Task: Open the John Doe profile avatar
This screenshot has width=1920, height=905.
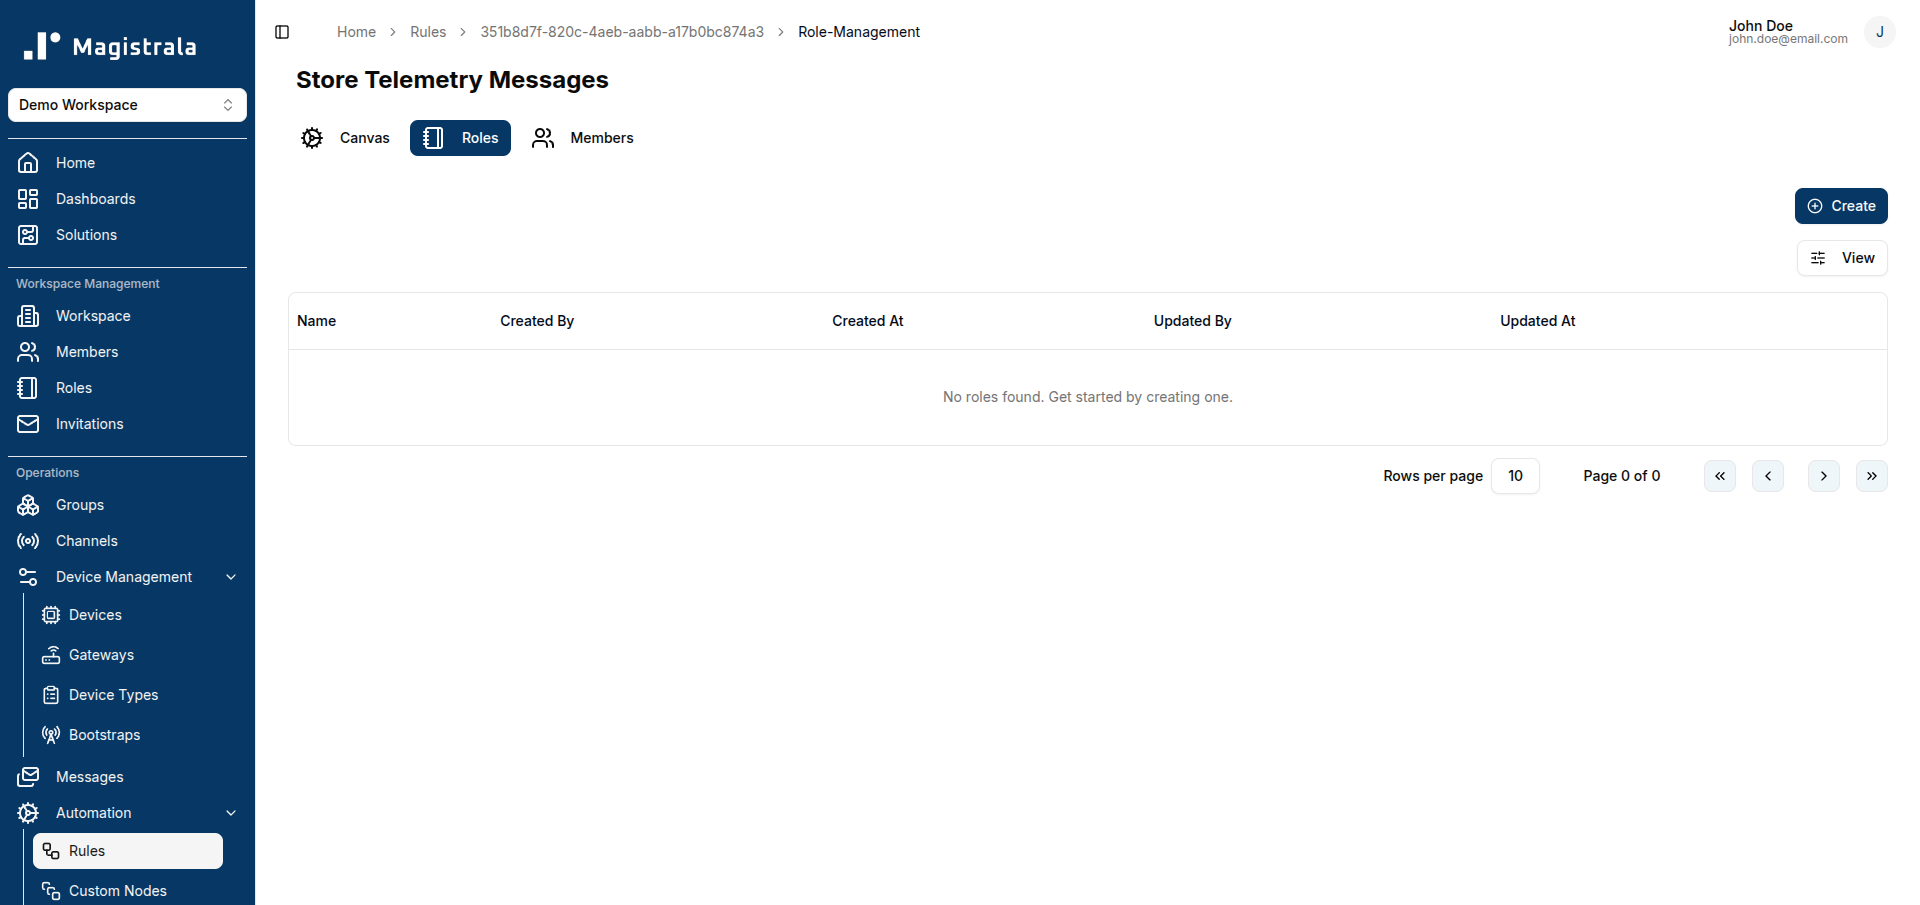Action: tap(1880, 32)
